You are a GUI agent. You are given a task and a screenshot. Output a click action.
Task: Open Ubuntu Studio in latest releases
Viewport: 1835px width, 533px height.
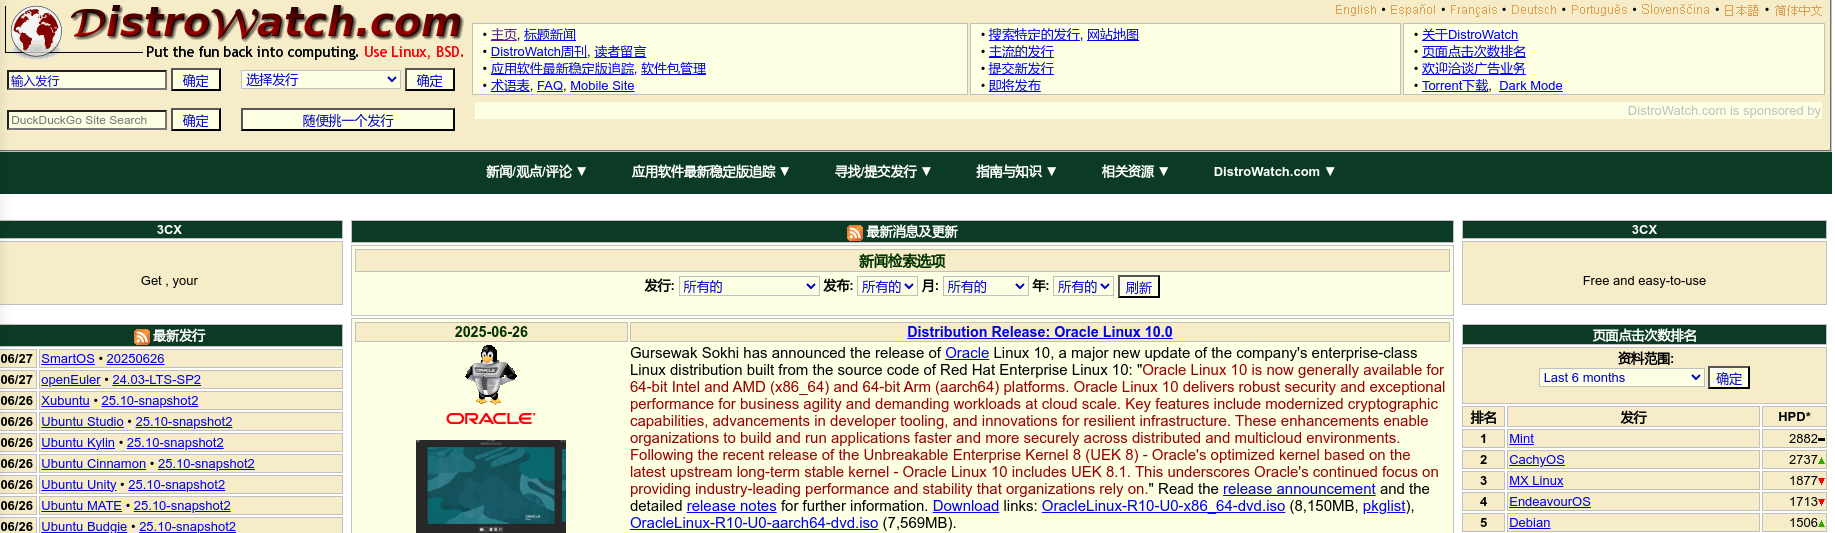[82, 422]
